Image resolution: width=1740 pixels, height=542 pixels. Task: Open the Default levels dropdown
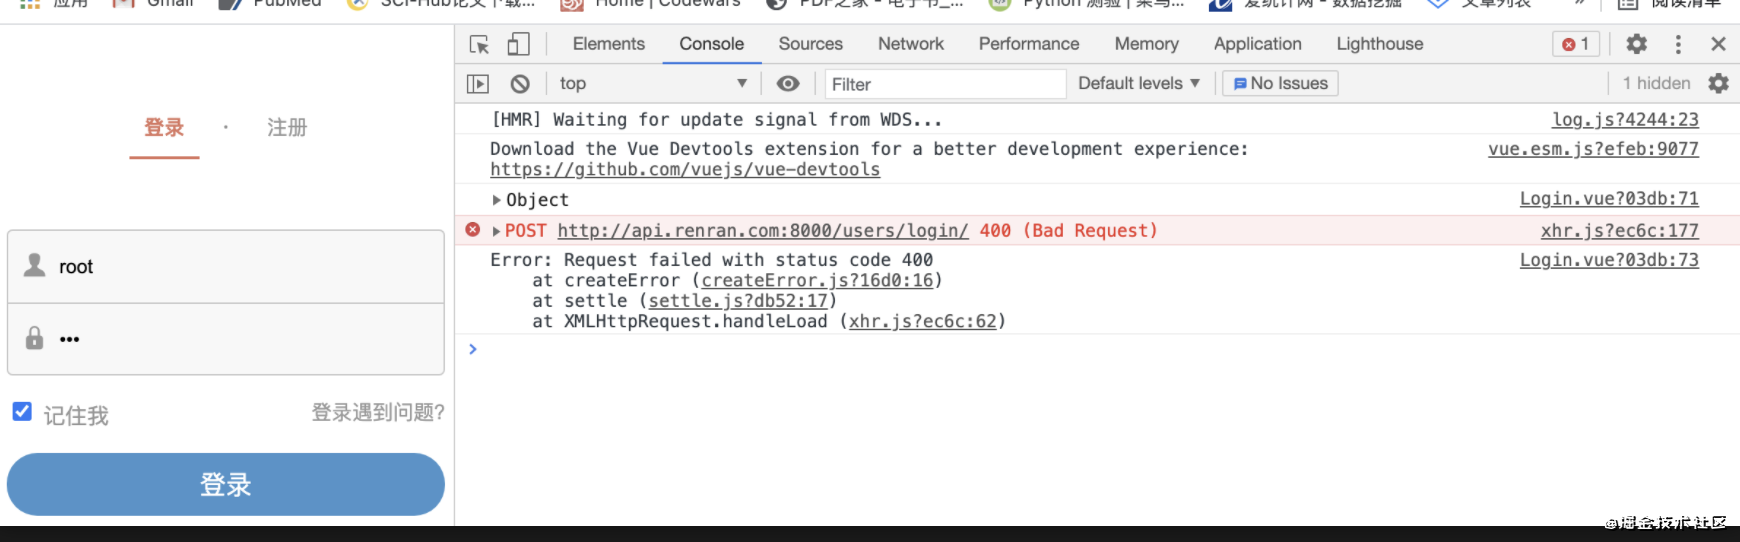tap(1138, 84)
